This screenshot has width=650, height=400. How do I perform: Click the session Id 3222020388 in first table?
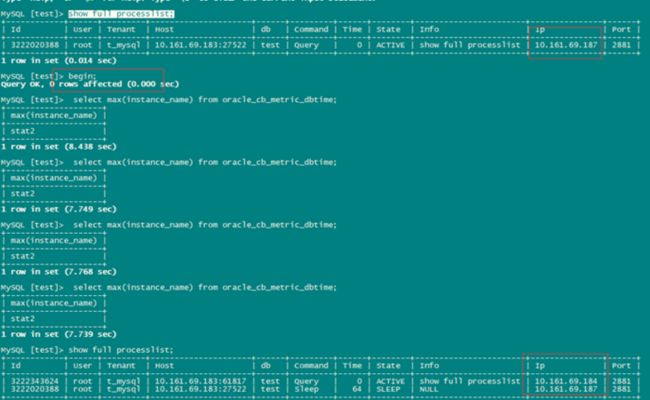click(x=35, y=45)
